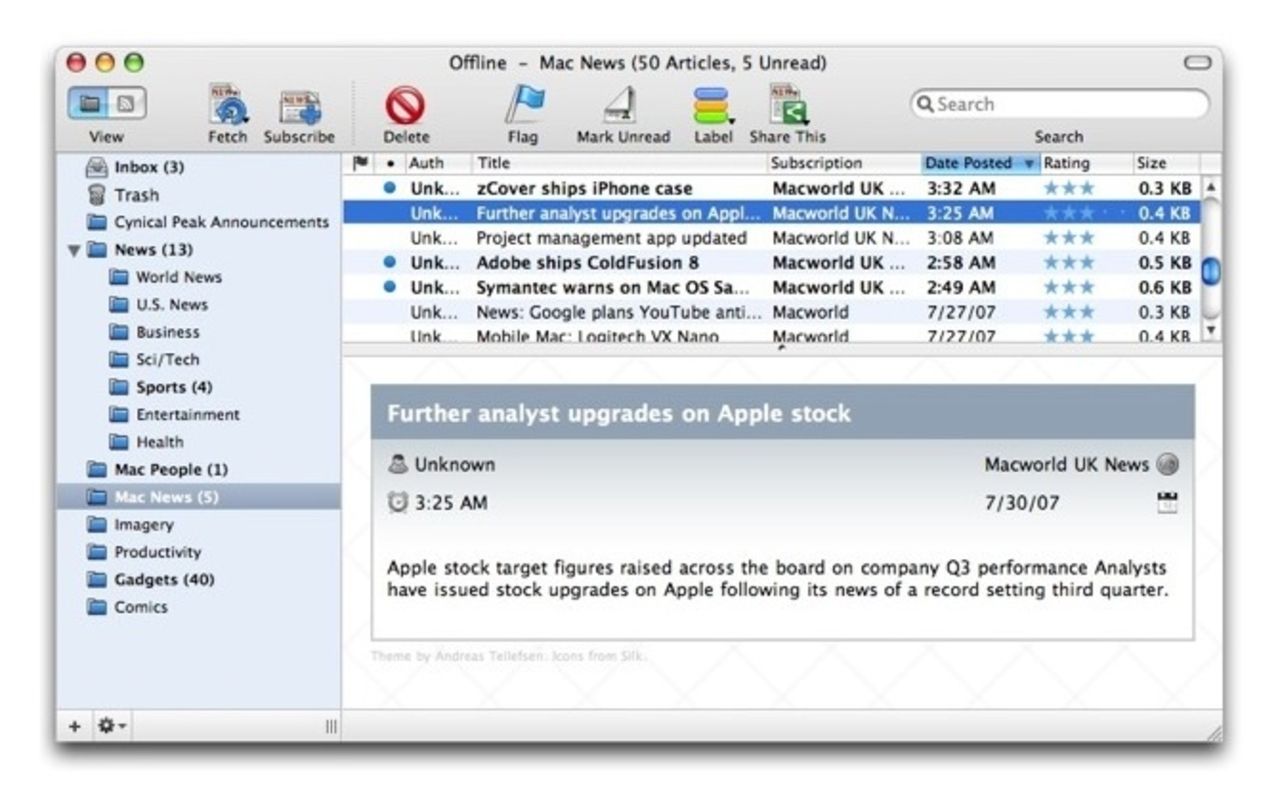Click the star rating of Adobe ColdFusion article
Image resolution: width=1280 pixels, height=804 pixels.
coord(1068,263)
